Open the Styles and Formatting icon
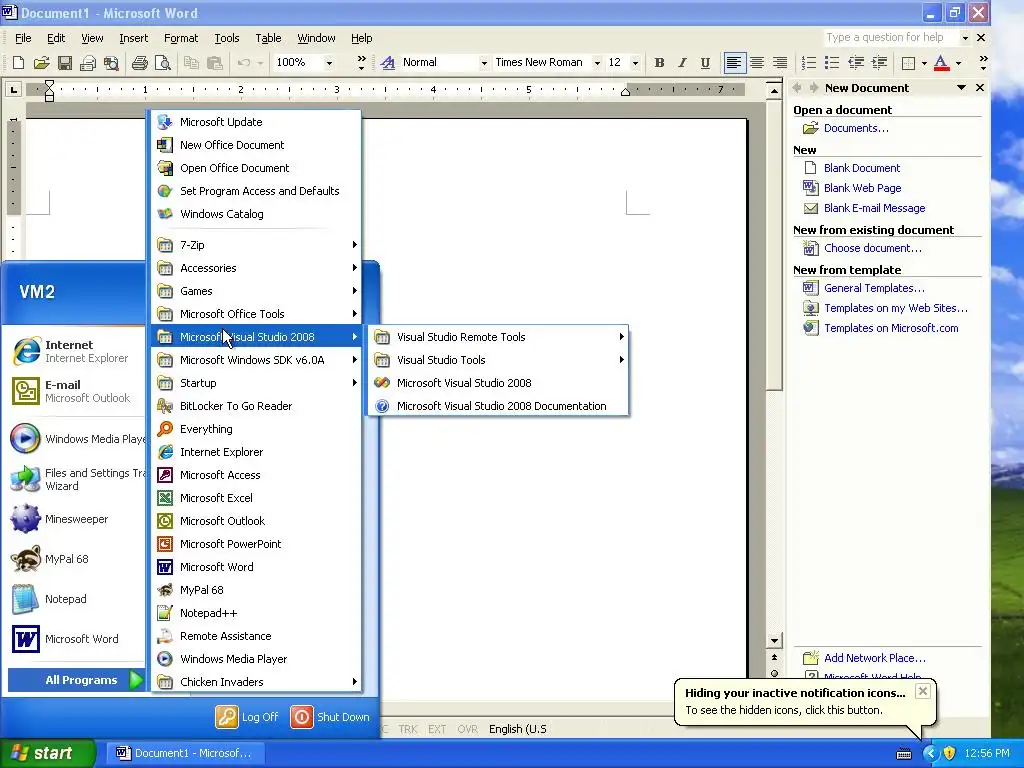 coord(387,63)
